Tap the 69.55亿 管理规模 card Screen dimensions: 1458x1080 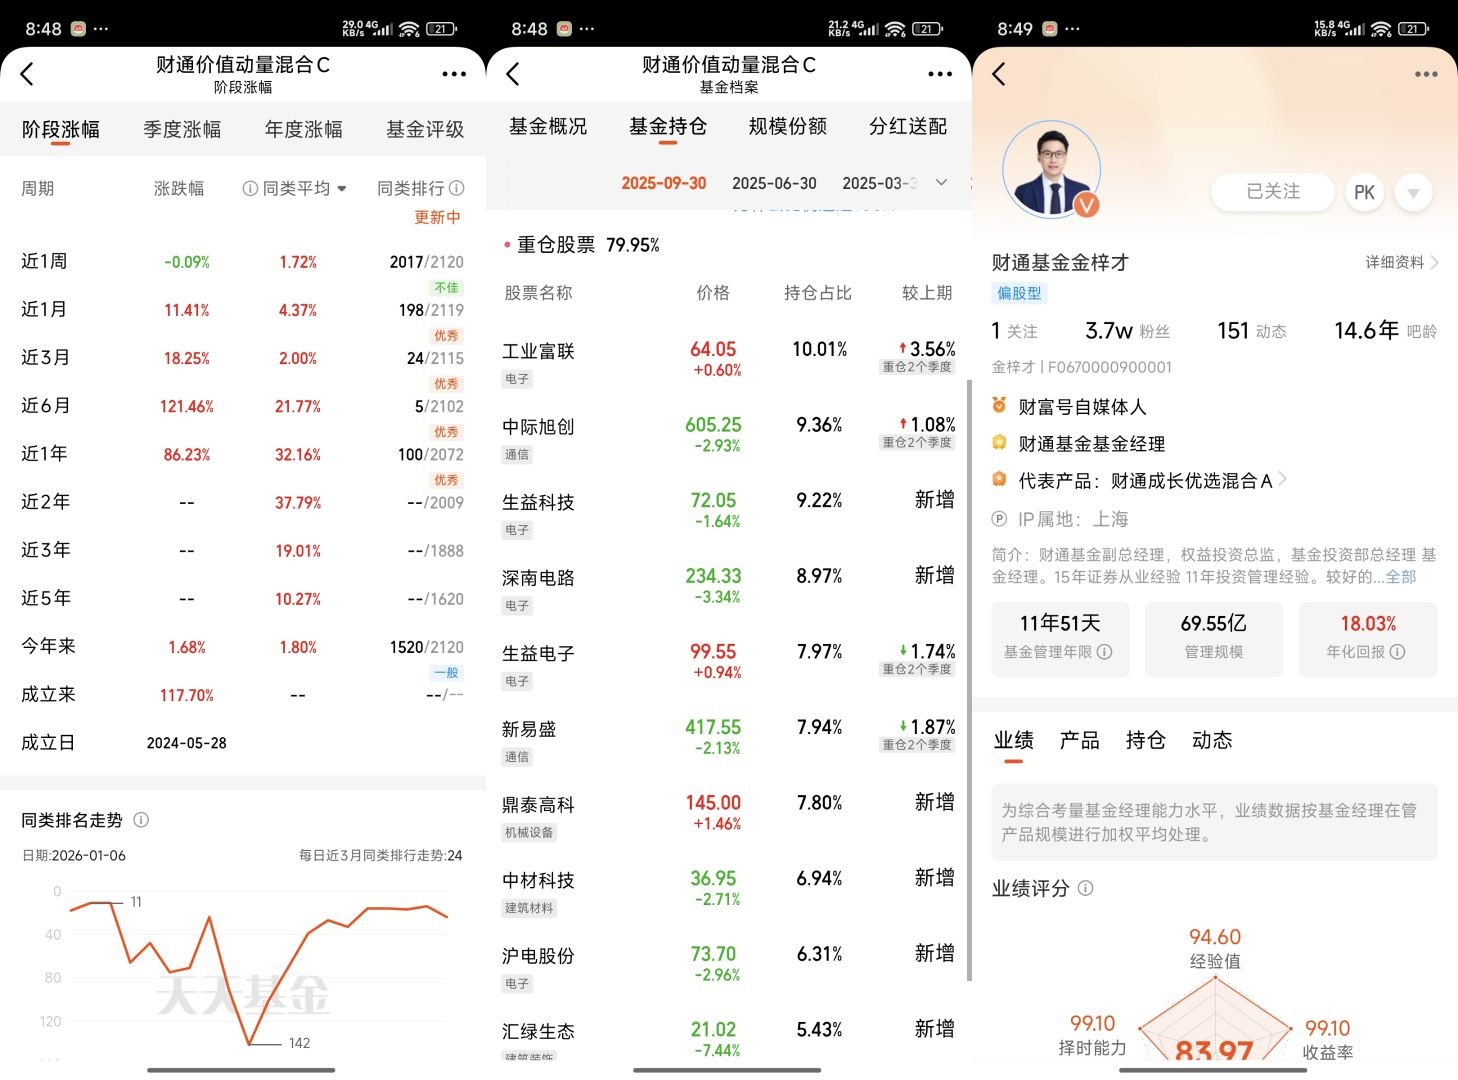(x=1213, y=637)
